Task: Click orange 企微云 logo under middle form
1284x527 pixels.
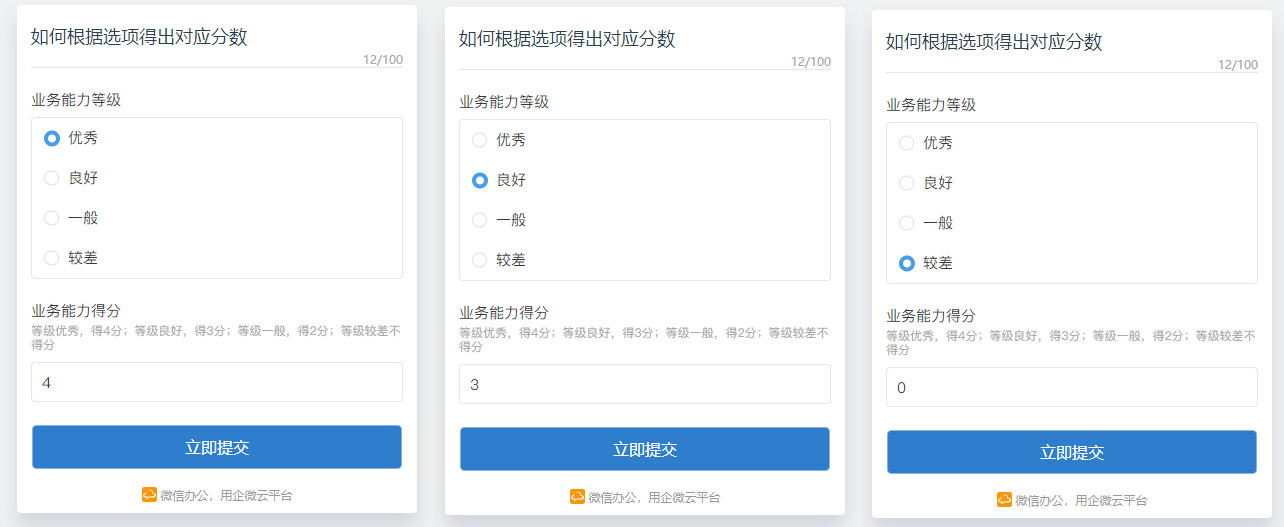Action: tap(577, 496)
